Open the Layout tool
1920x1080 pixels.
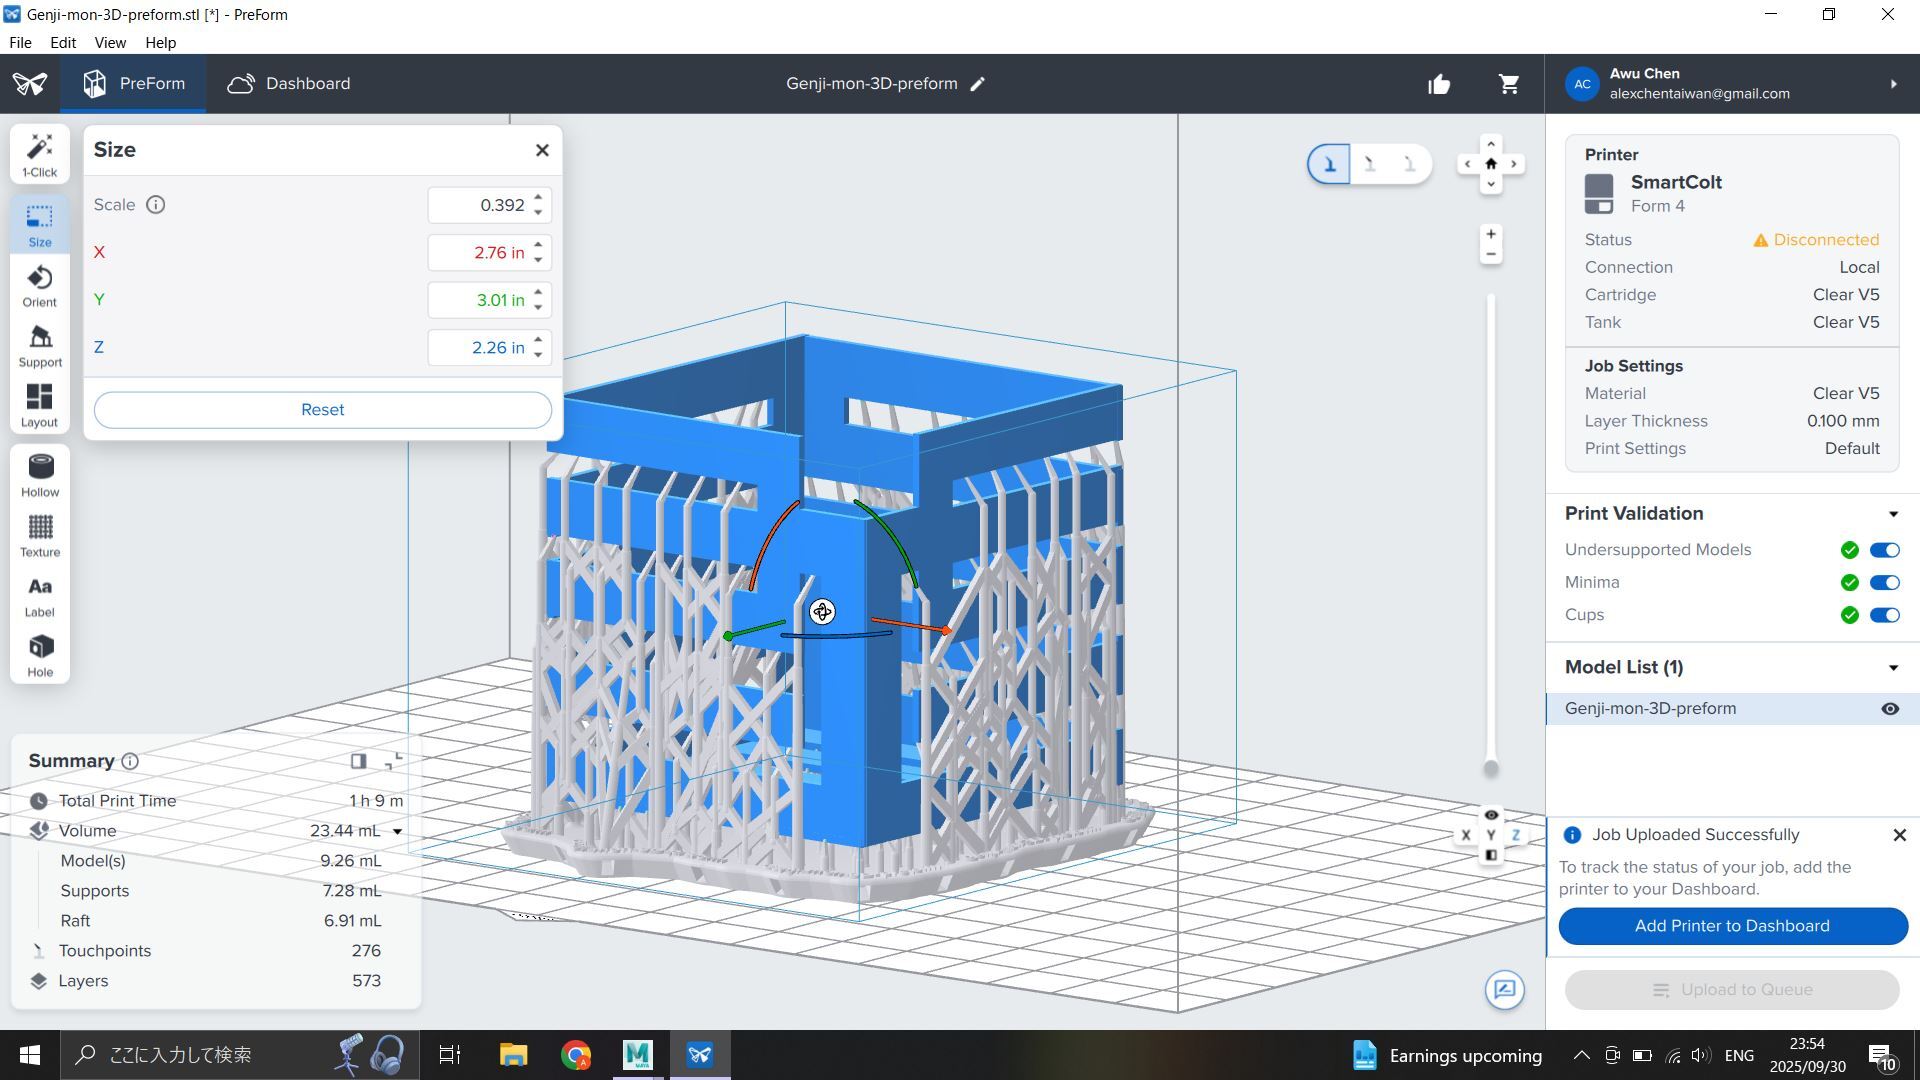[x=40, y=406]
